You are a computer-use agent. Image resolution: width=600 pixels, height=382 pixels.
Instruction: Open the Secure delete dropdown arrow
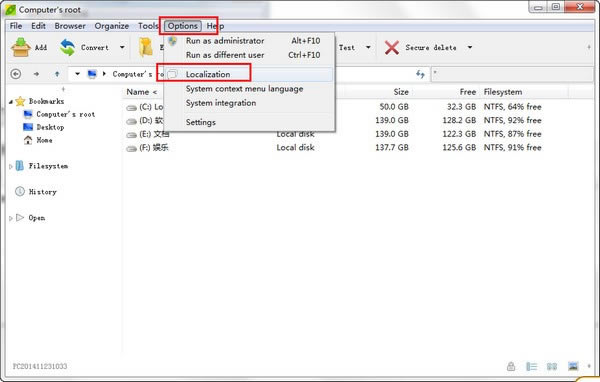[x=470, y=47]
